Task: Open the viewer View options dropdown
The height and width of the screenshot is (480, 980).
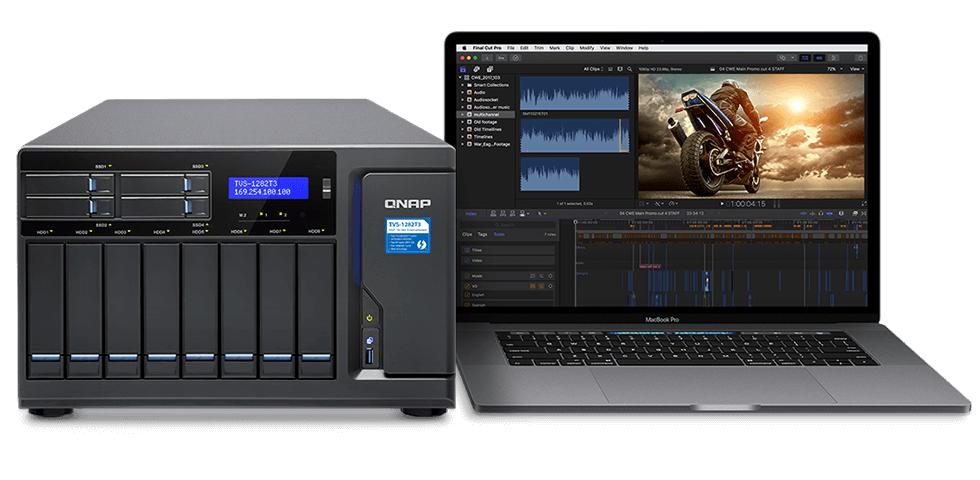Action: pos(858,69)
